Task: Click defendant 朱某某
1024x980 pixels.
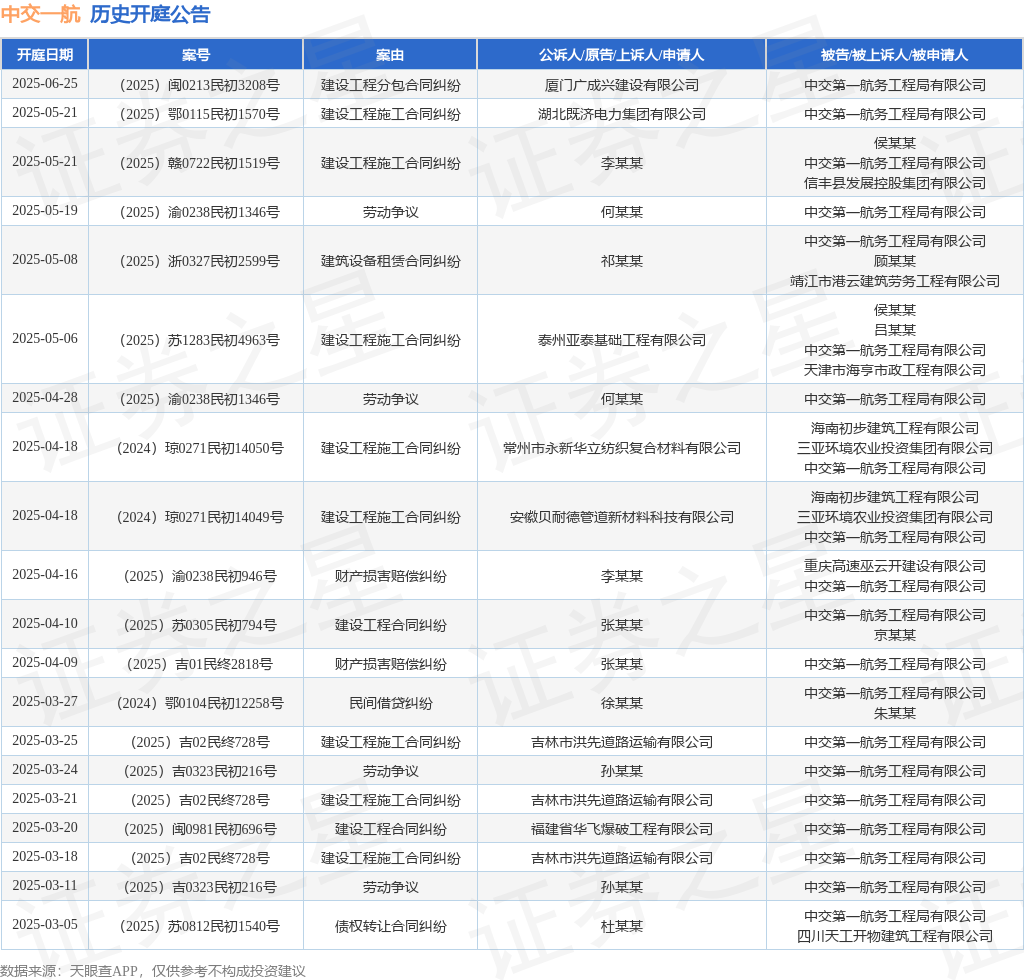Action: (x=895, y=714)
